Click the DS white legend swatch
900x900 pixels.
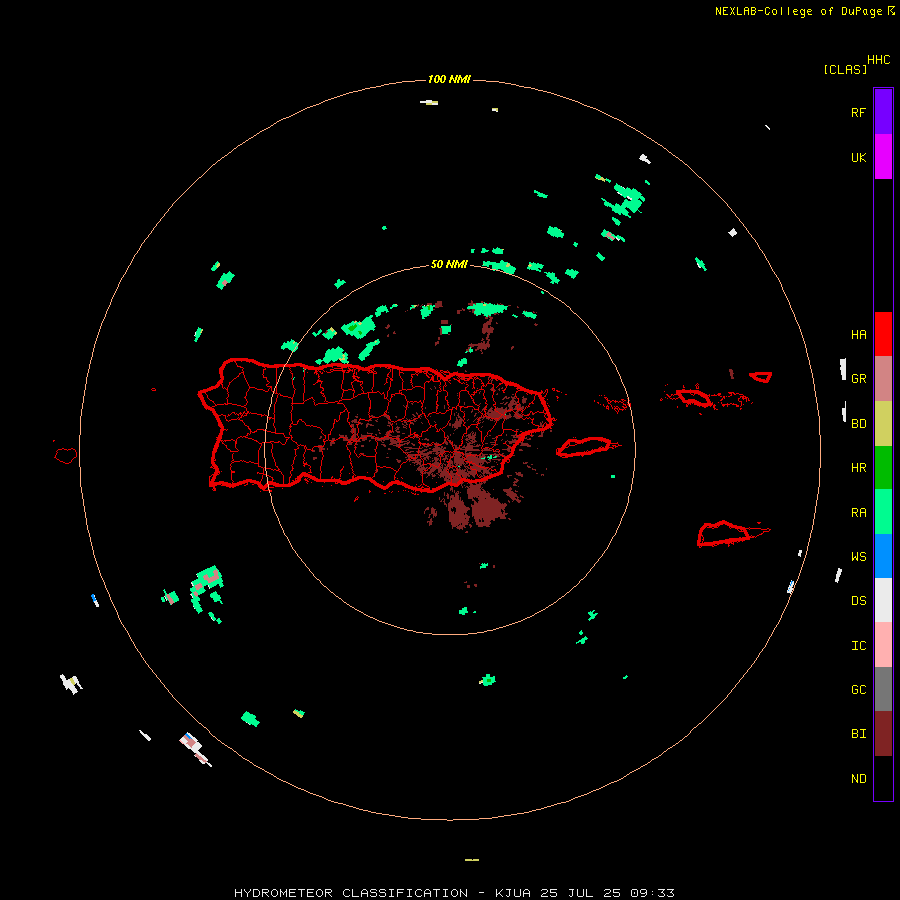click(x=883, y=600)
